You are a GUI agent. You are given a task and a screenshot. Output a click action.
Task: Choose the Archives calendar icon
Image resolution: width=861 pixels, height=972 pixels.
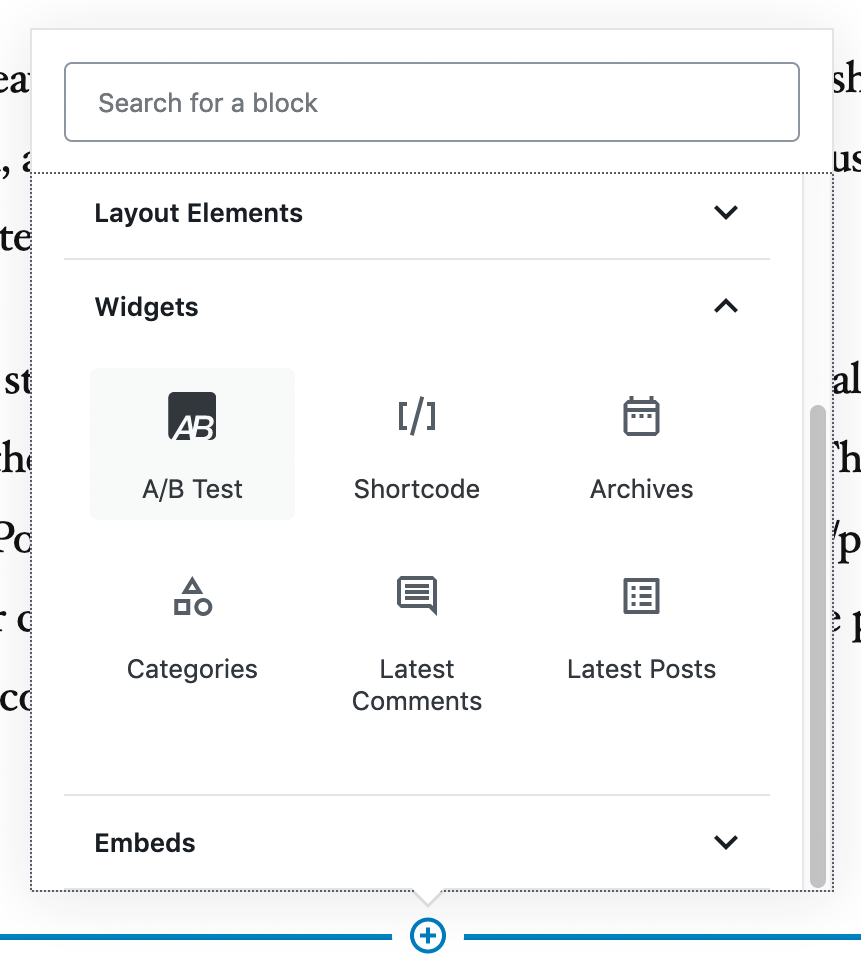(x=641, y=416)
